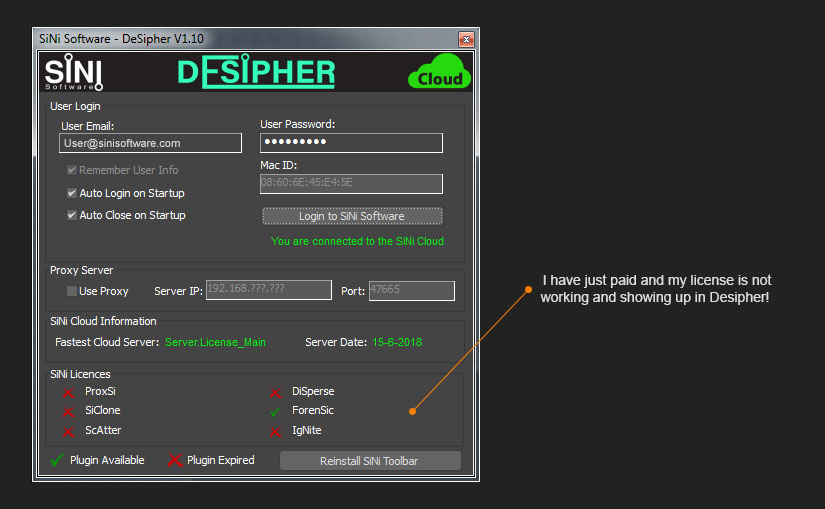Screen dimensions: 825x509
Task: Click the Plugin Expired red X icon
Action: pos(175,460)
